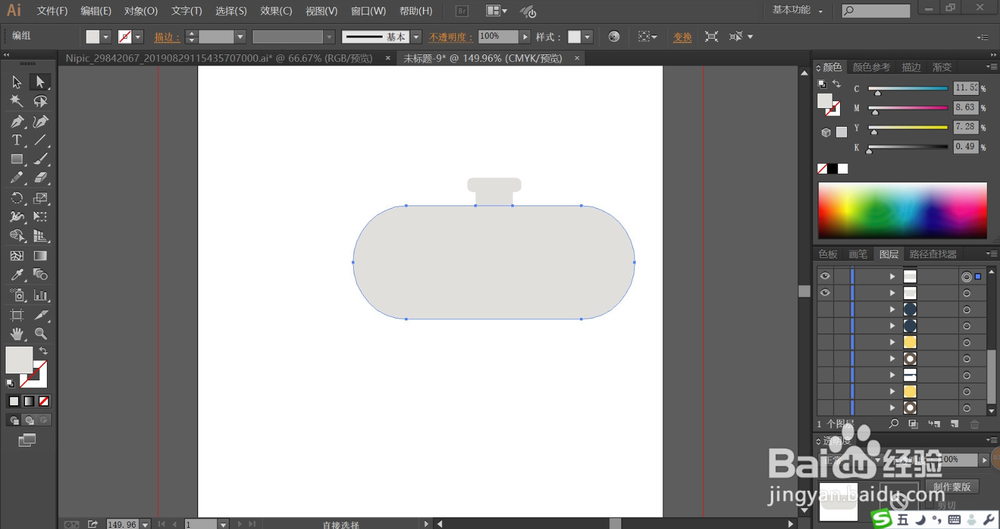1000x529 pixels.
Task: Select the Magic Wand tool
Action: pyautogui.click(x=17, y=101)
